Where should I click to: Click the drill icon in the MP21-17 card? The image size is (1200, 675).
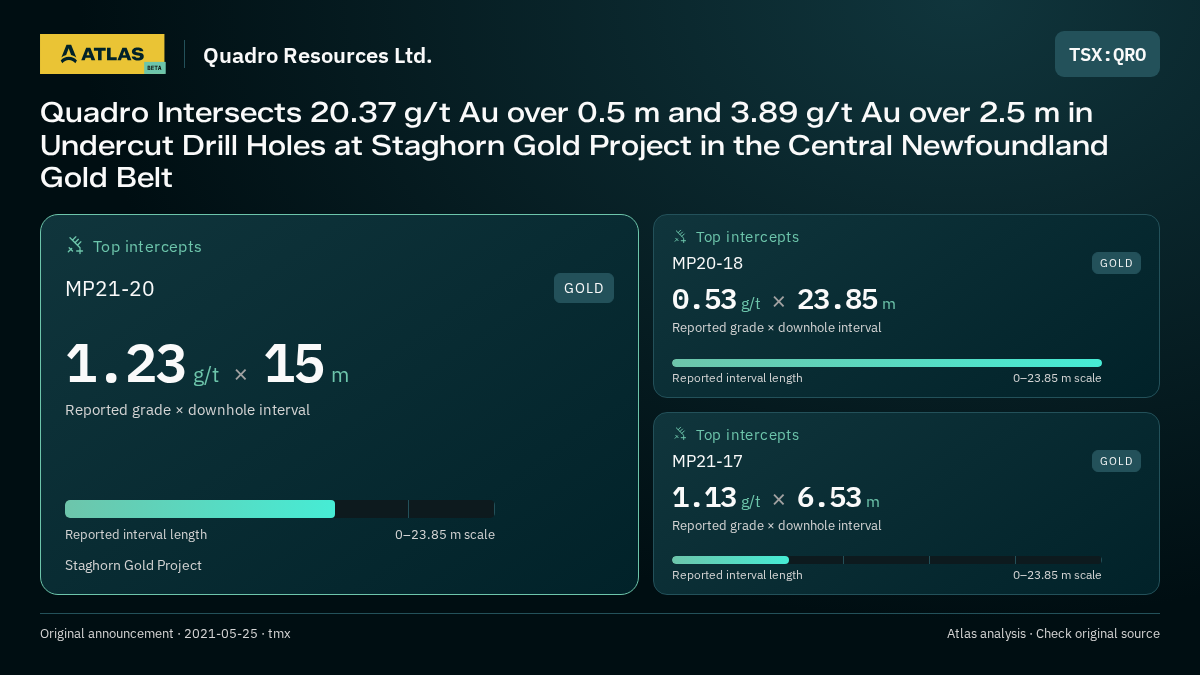pos(680,434)
